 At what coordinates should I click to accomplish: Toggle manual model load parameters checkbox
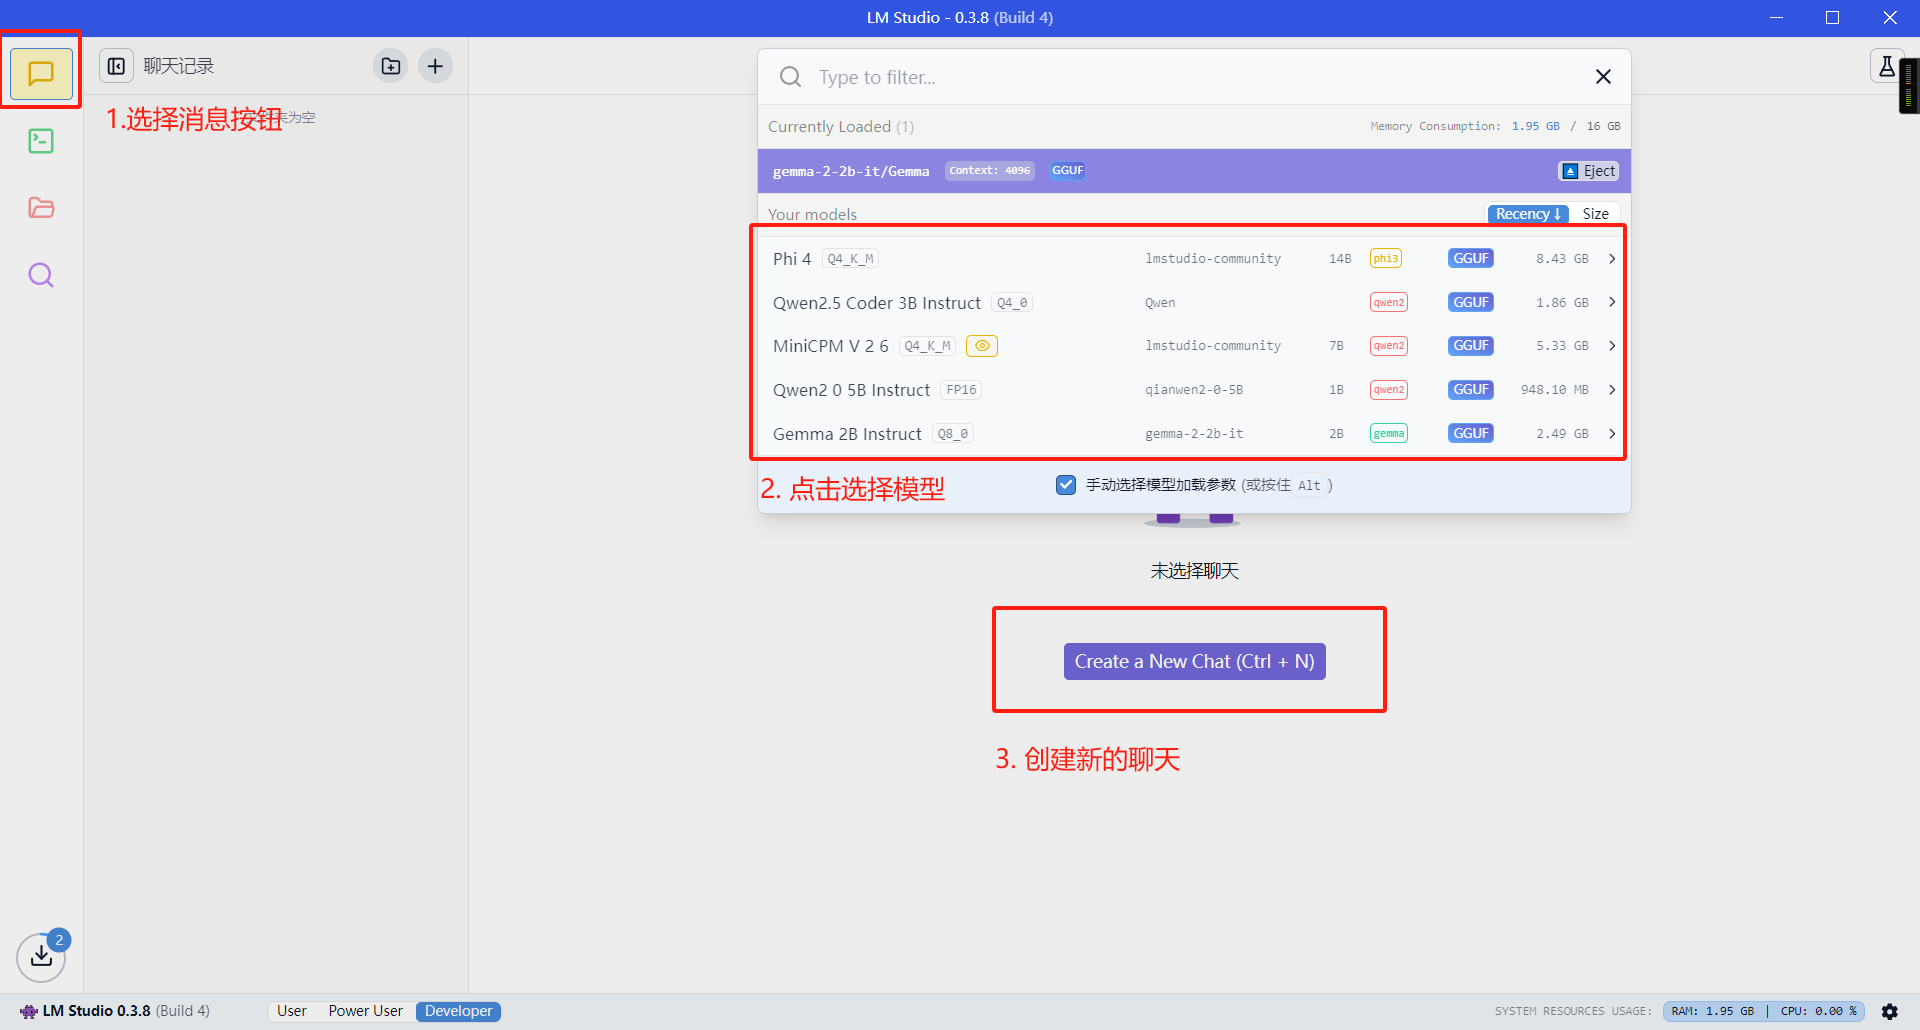[1066, 485]
